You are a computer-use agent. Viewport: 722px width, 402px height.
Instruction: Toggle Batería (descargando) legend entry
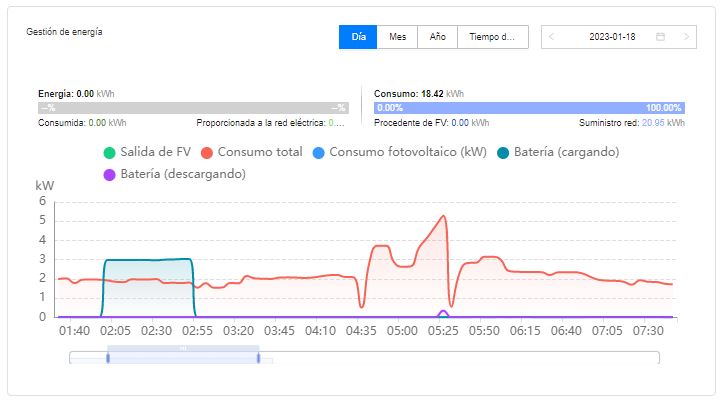[x=175, y=174]
